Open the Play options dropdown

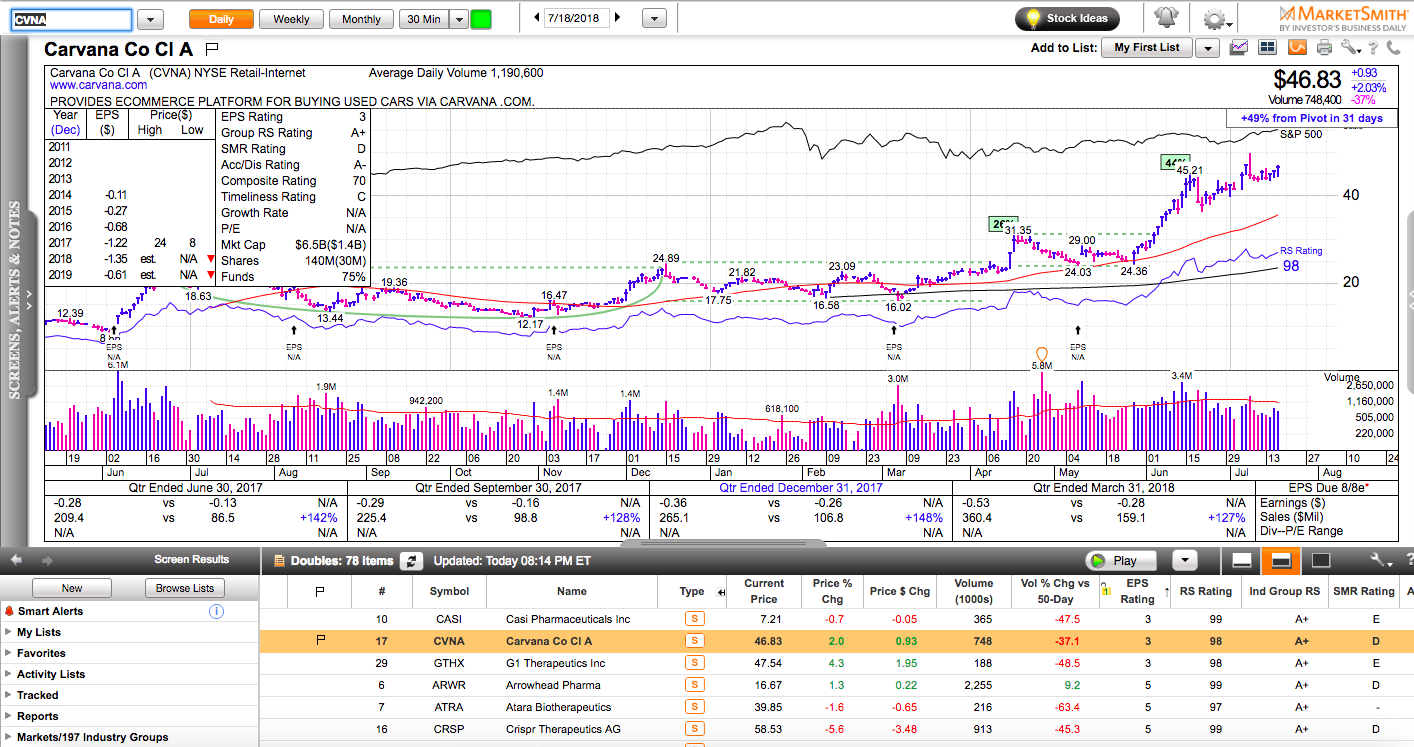coord(1184,561)
